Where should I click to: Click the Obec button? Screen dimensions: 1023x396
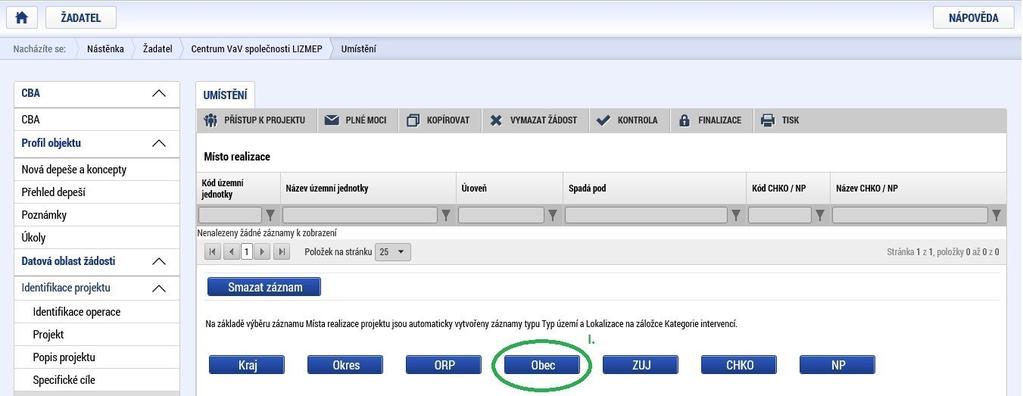tap(542, 365)
